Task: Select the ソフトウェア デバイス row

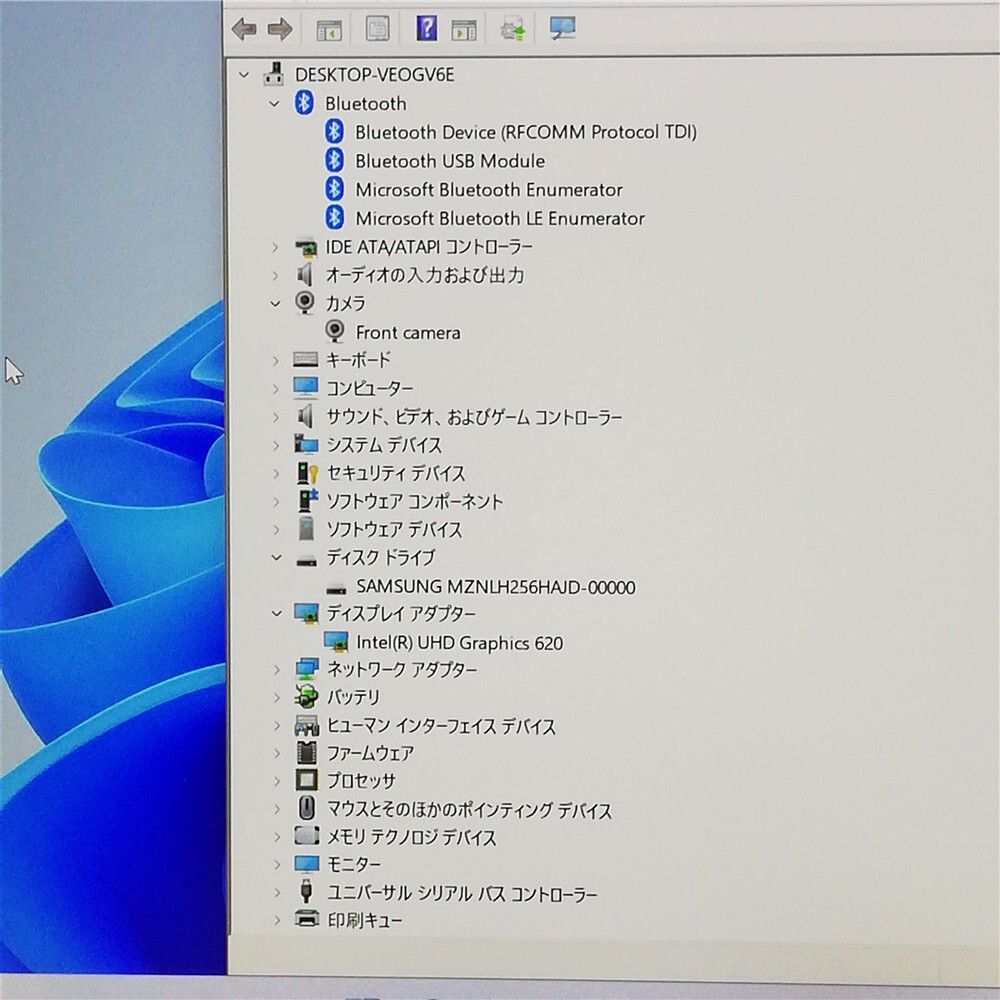Action: tap(394, 529)
